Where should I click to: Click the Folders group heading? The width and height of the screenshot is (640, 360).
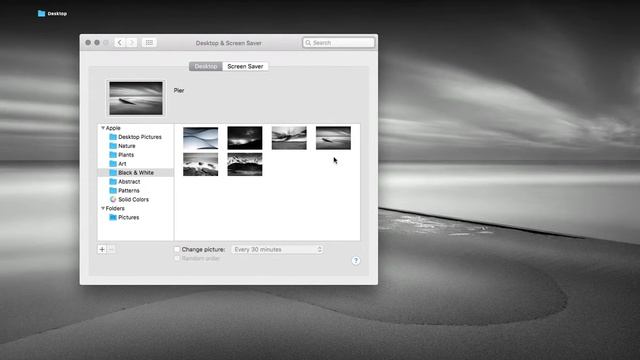coord(115,208)
